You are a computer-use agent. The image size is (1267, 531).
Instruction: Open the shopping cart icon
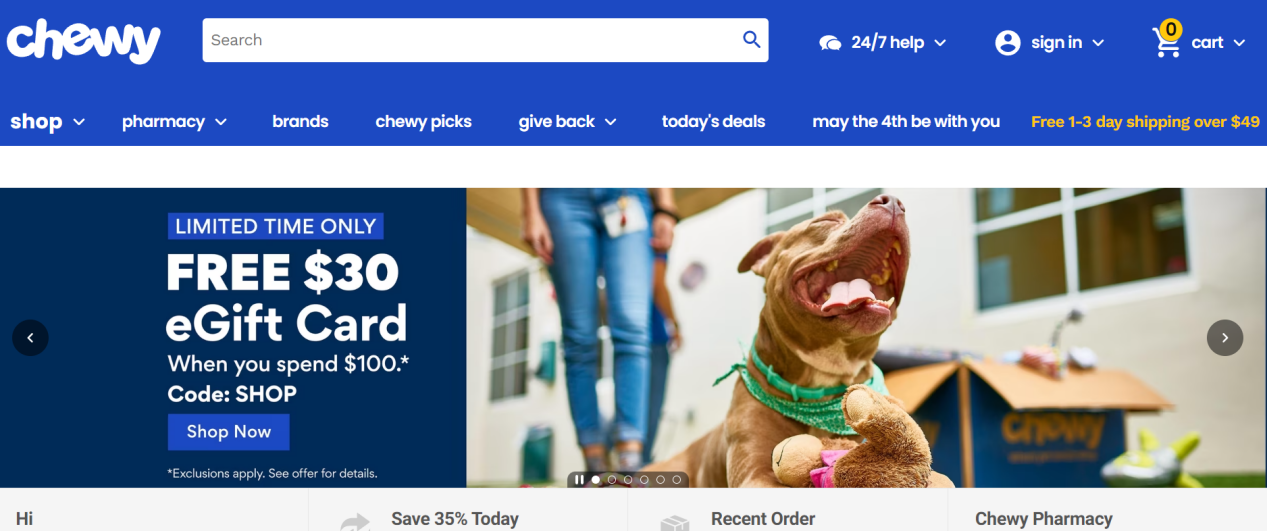tap(1167, 40)
